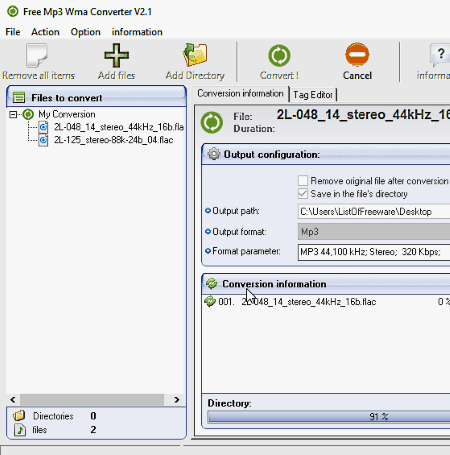Select 2L-125_stereo-88k-24b_04.flac in tree
The image size is (450, 455).
coord(113,140)
